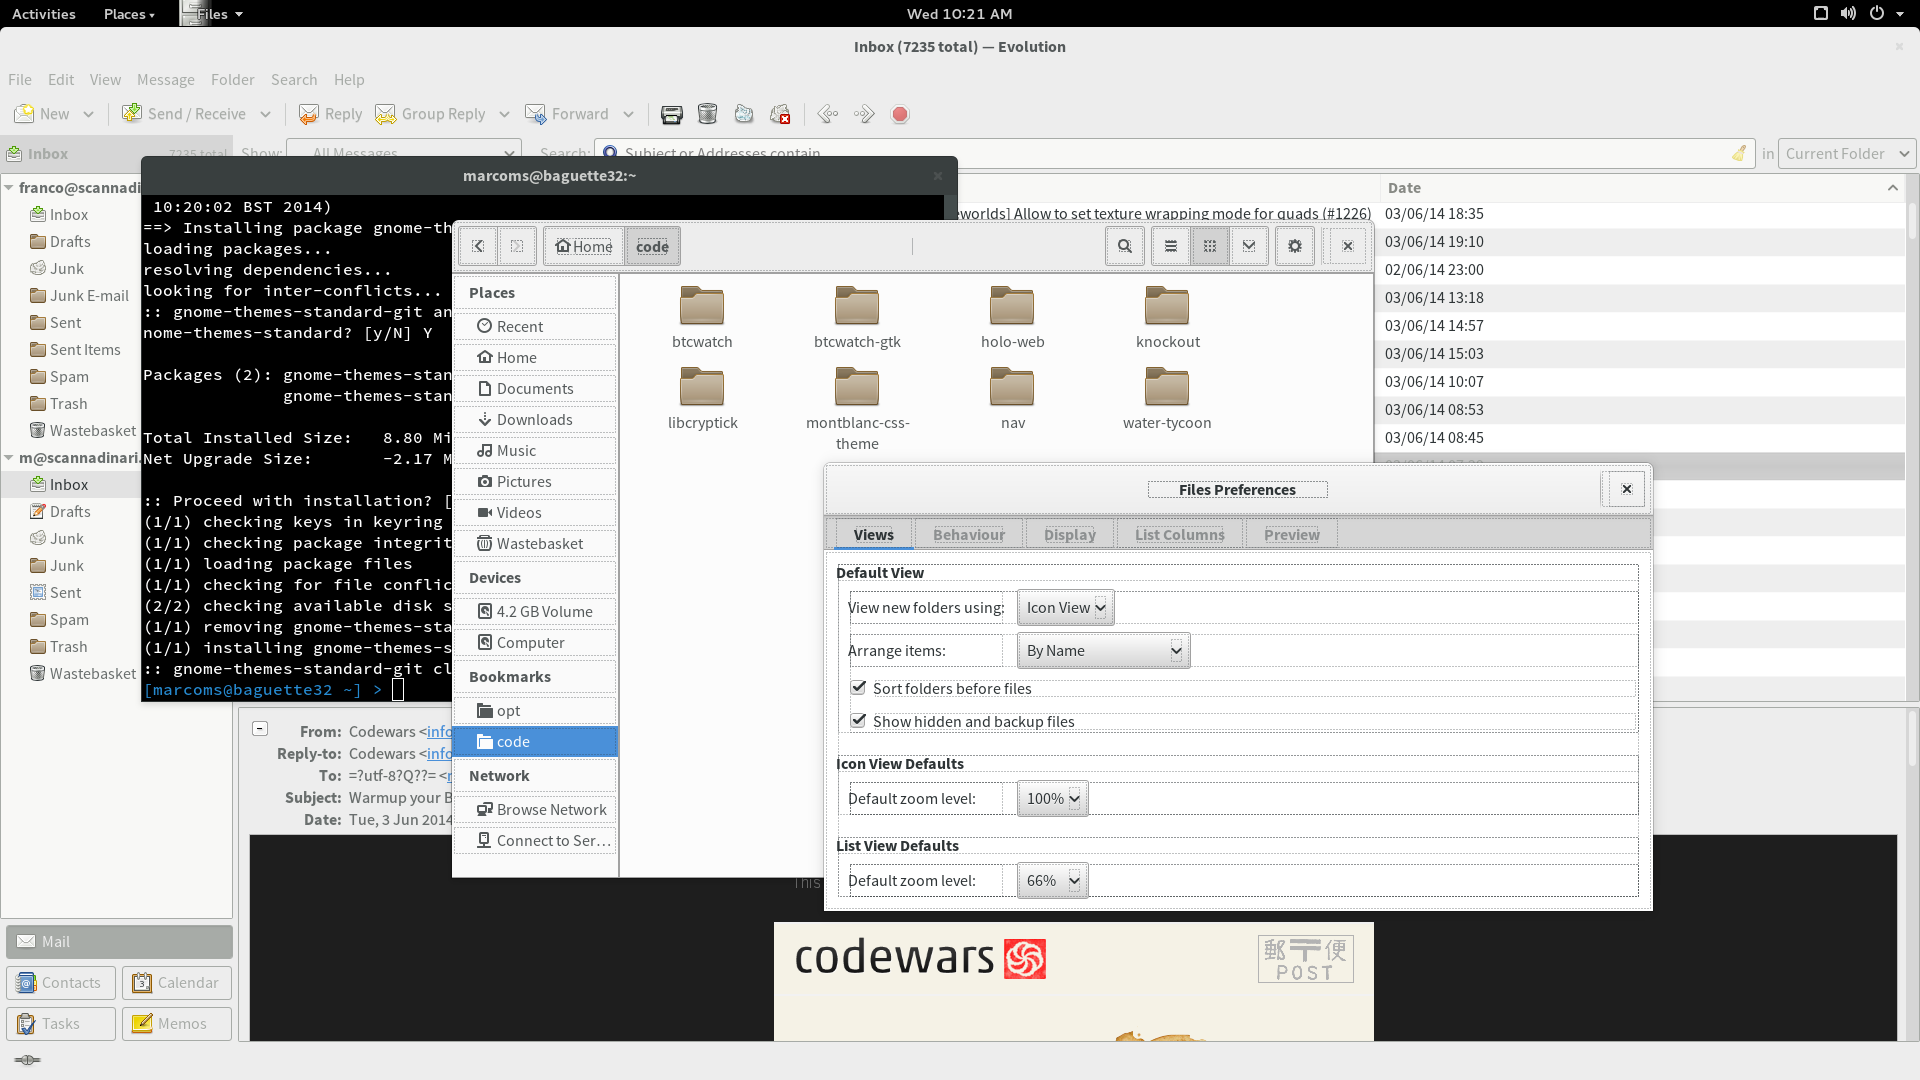Switch to the Display tab
This screenshot has height=1080, width=1920.
click(1070, 535)
